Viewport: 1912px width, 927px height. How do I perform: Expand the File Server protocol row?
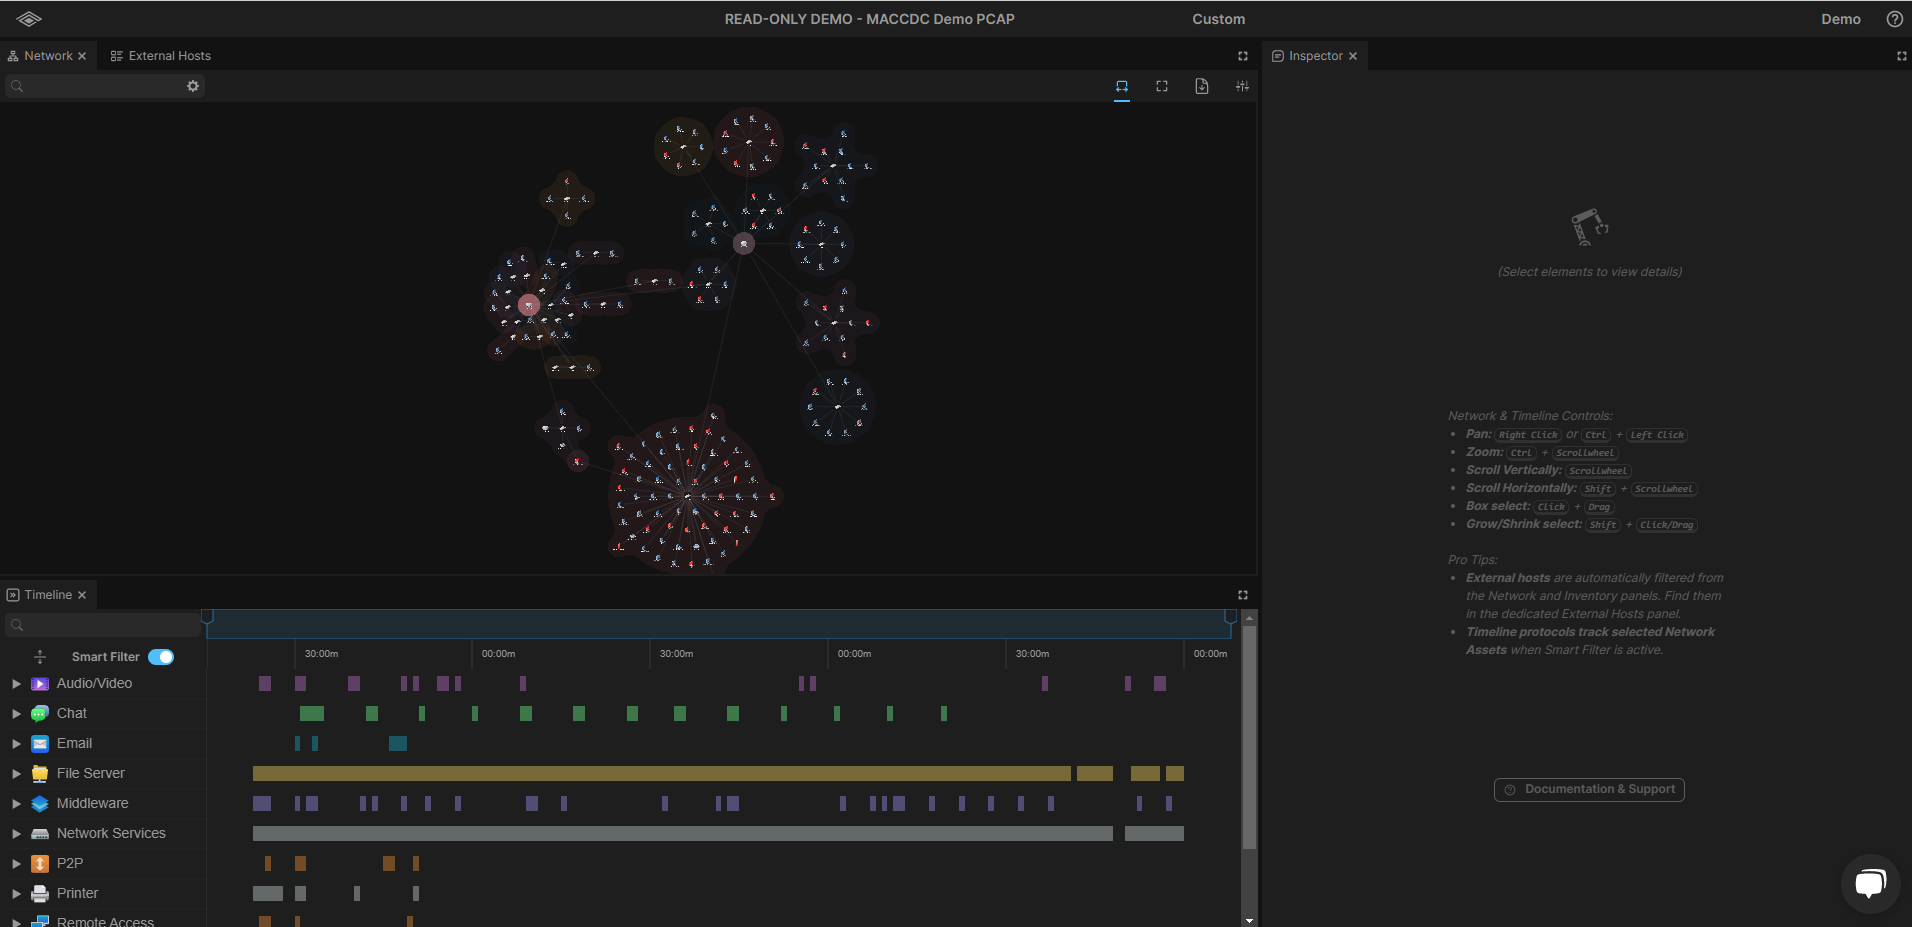pyautogui.click(x=16, y=774)
